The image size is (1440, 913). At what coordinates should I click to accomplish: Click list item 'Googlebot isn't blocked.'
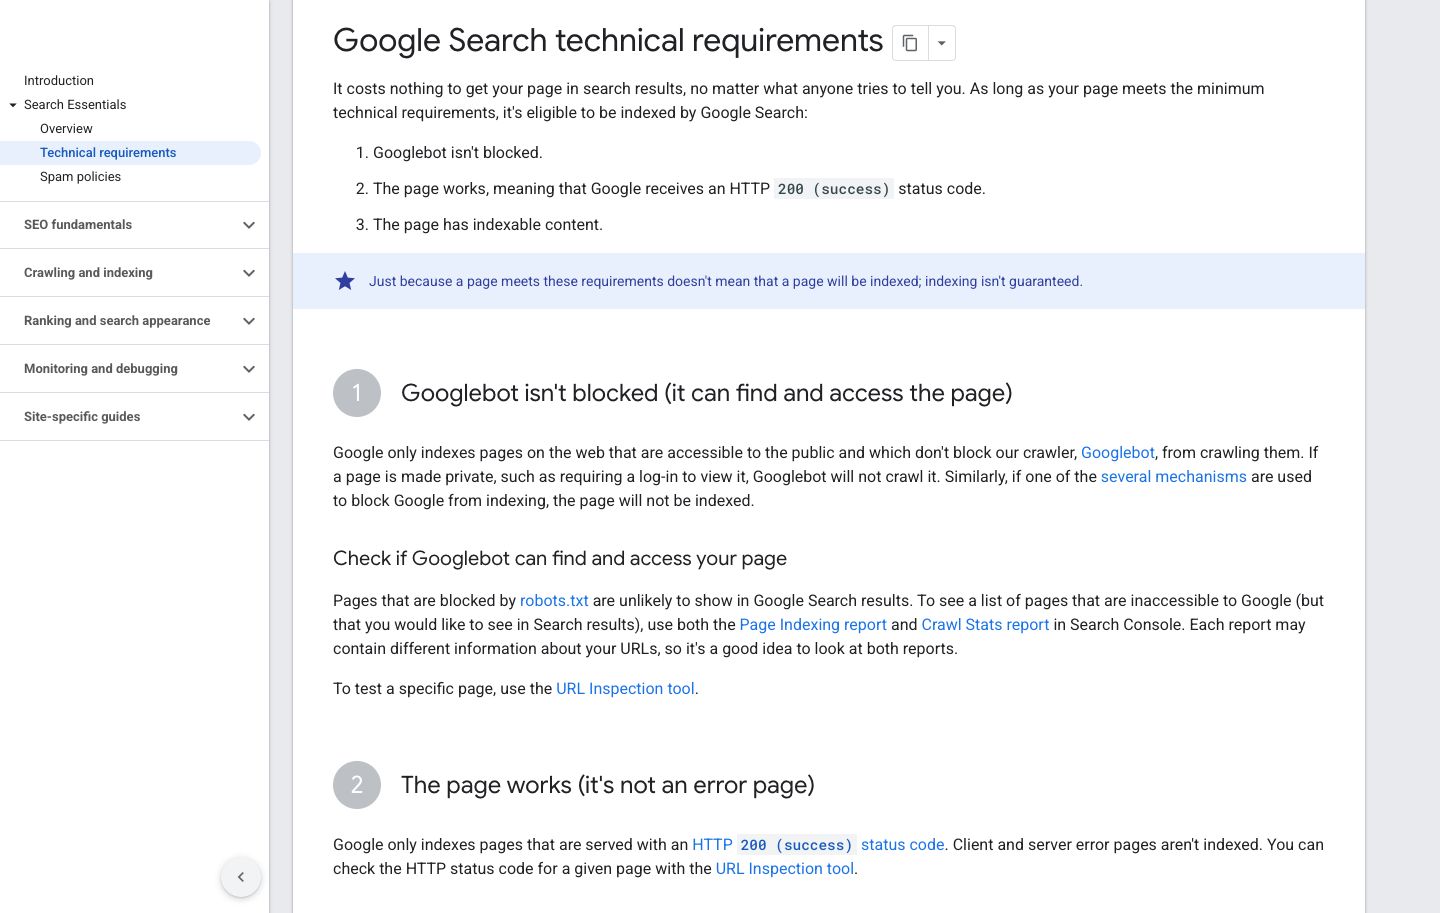click(x=458, y=153)
